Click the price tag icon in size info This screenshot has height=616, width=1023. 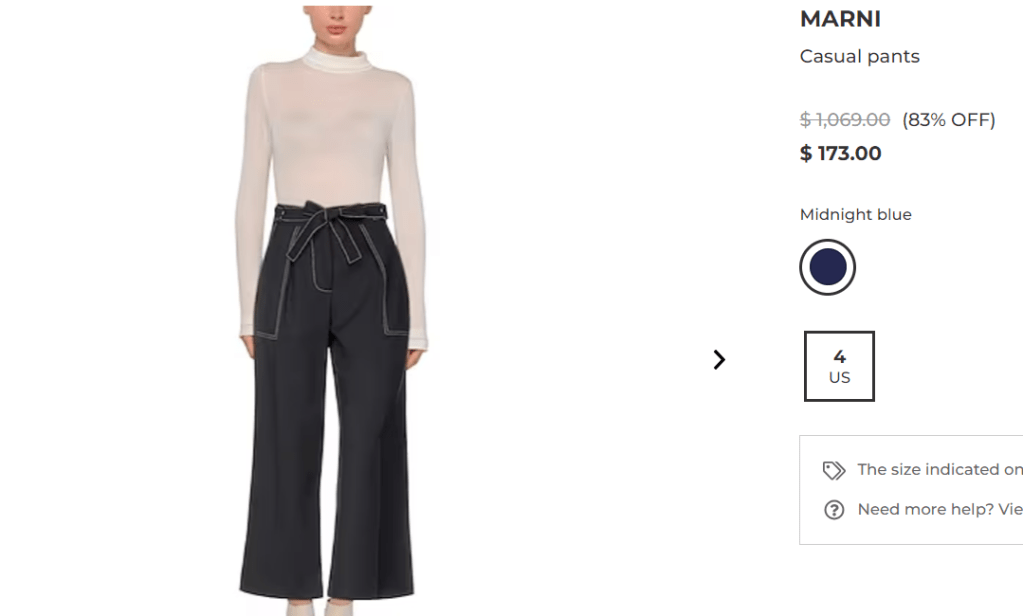pos(834,470)
